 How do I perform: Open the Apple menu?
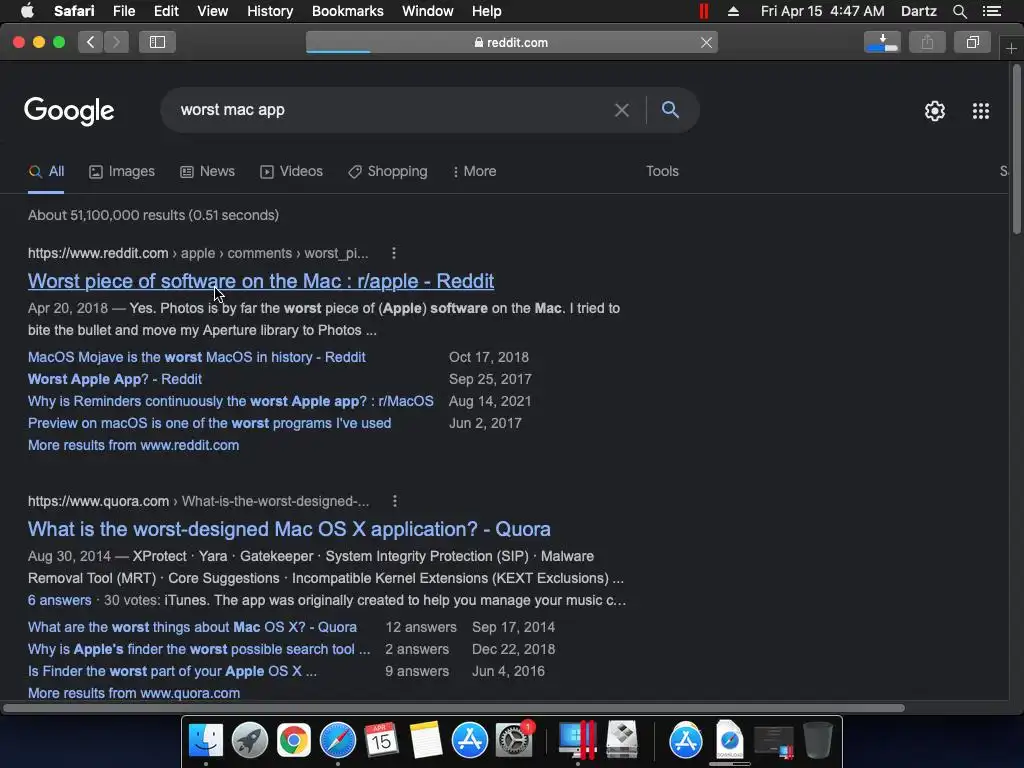pos(27,11)
